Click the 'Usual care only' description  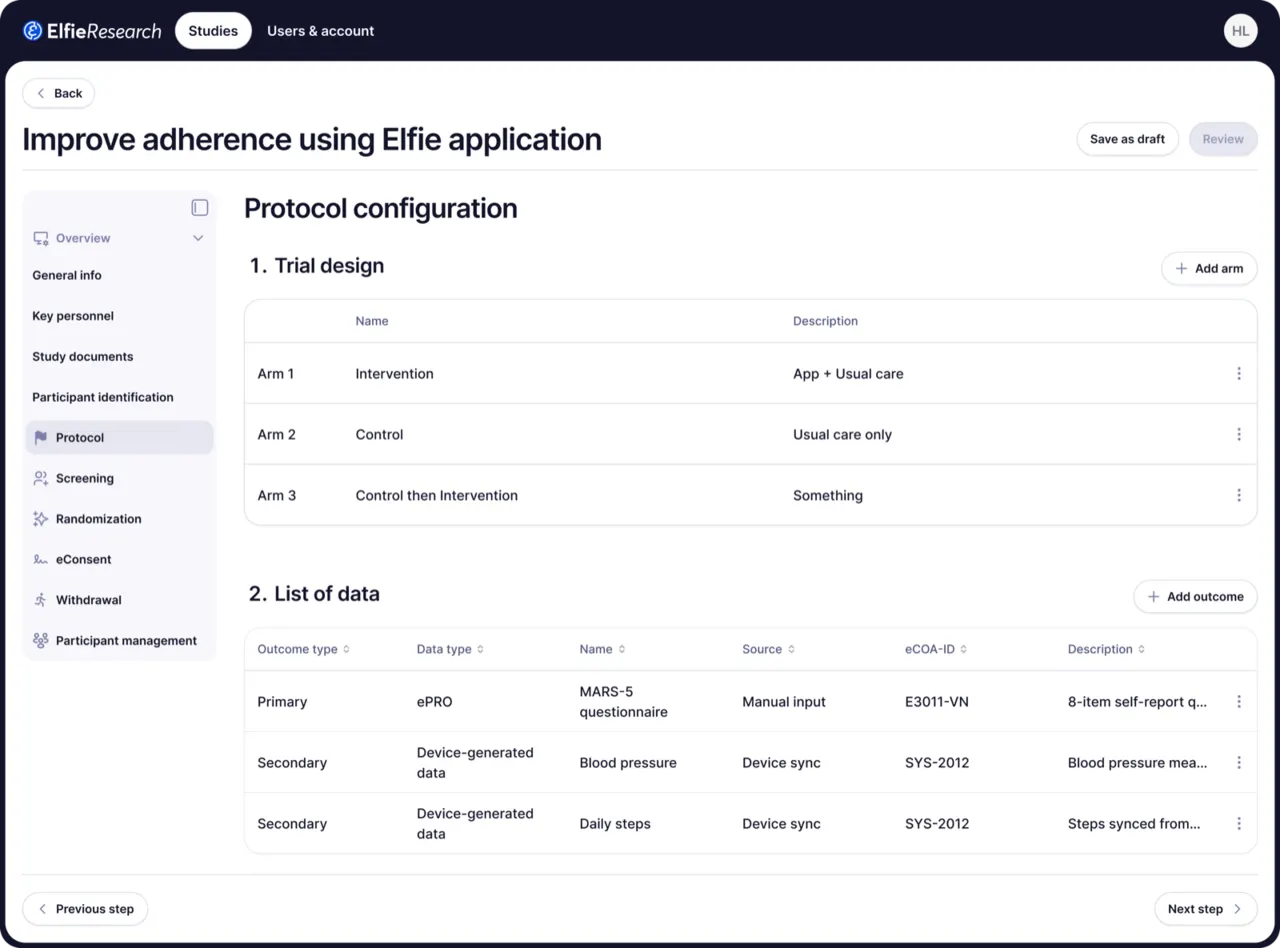pyautogui.click(x=842, y=435)
